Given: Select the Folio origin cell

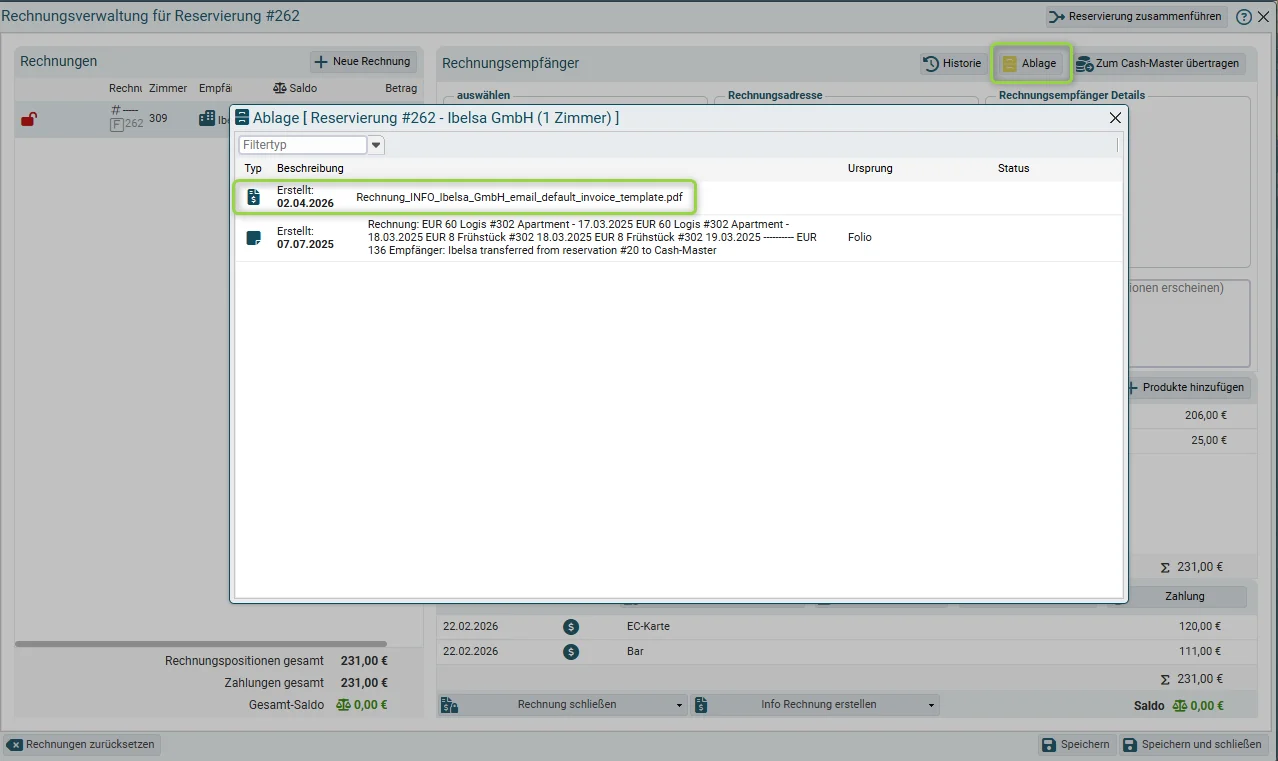Looking at the screenshot, I should (860, 238).
